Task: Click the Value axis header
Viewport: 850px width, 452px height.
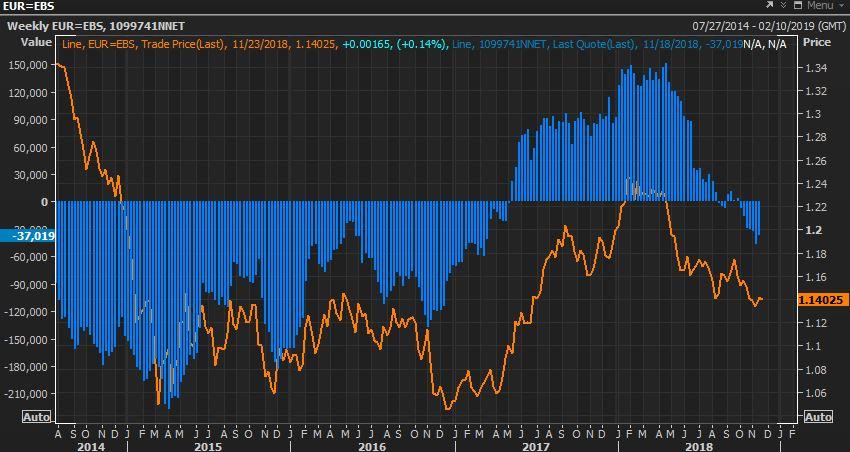Action: click(x=35, y=42)
